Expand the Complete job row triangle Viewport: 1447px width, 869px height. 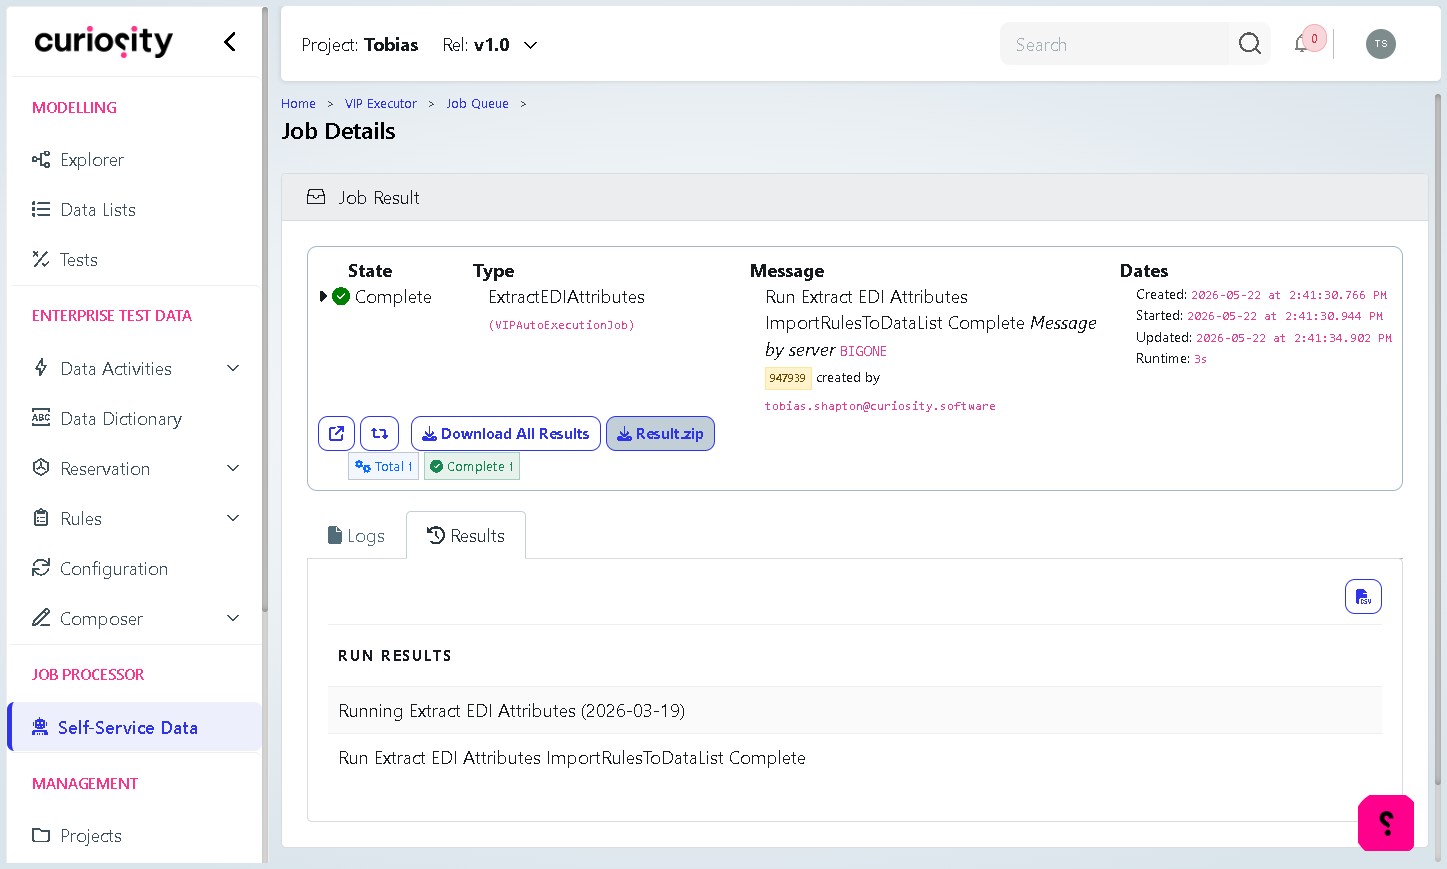[x=323, y=296]
